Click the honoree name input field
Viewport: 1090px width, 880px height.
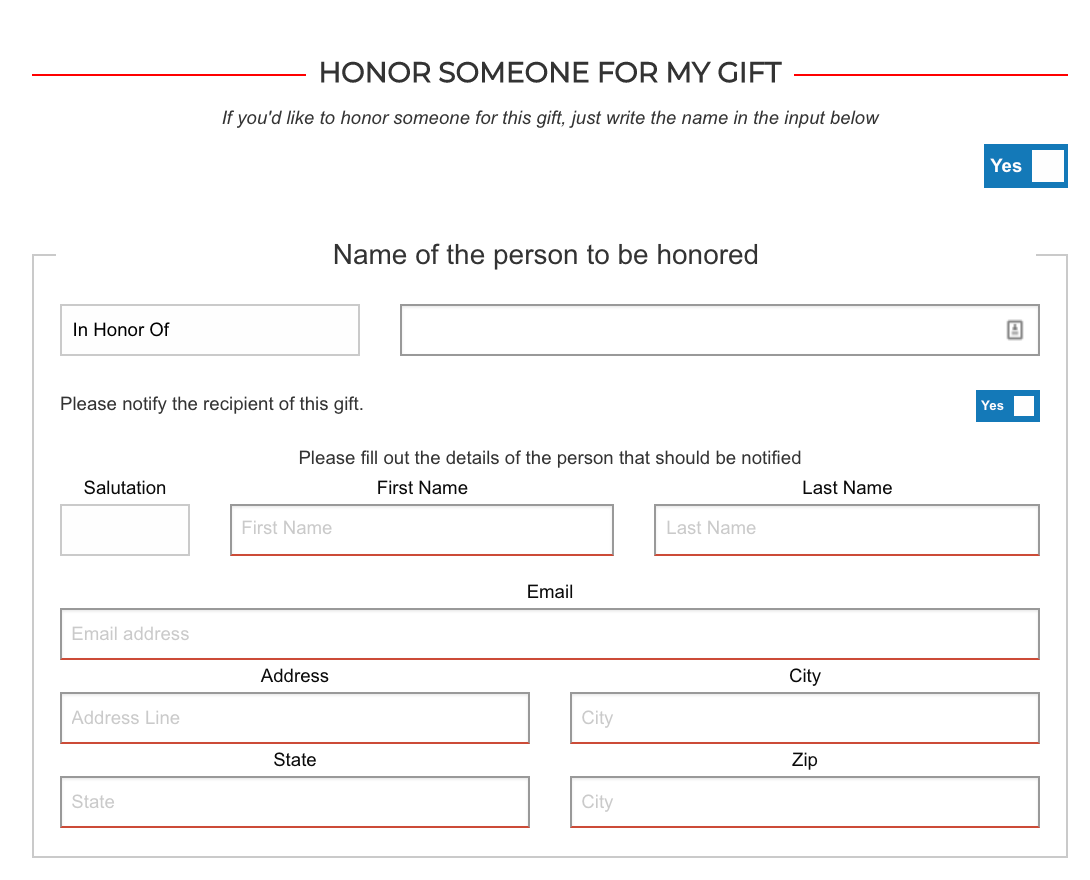tap(700, 330)
